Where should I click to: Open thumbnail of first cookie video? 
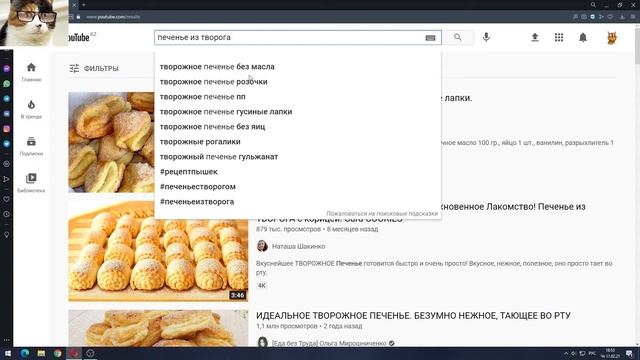111,142
